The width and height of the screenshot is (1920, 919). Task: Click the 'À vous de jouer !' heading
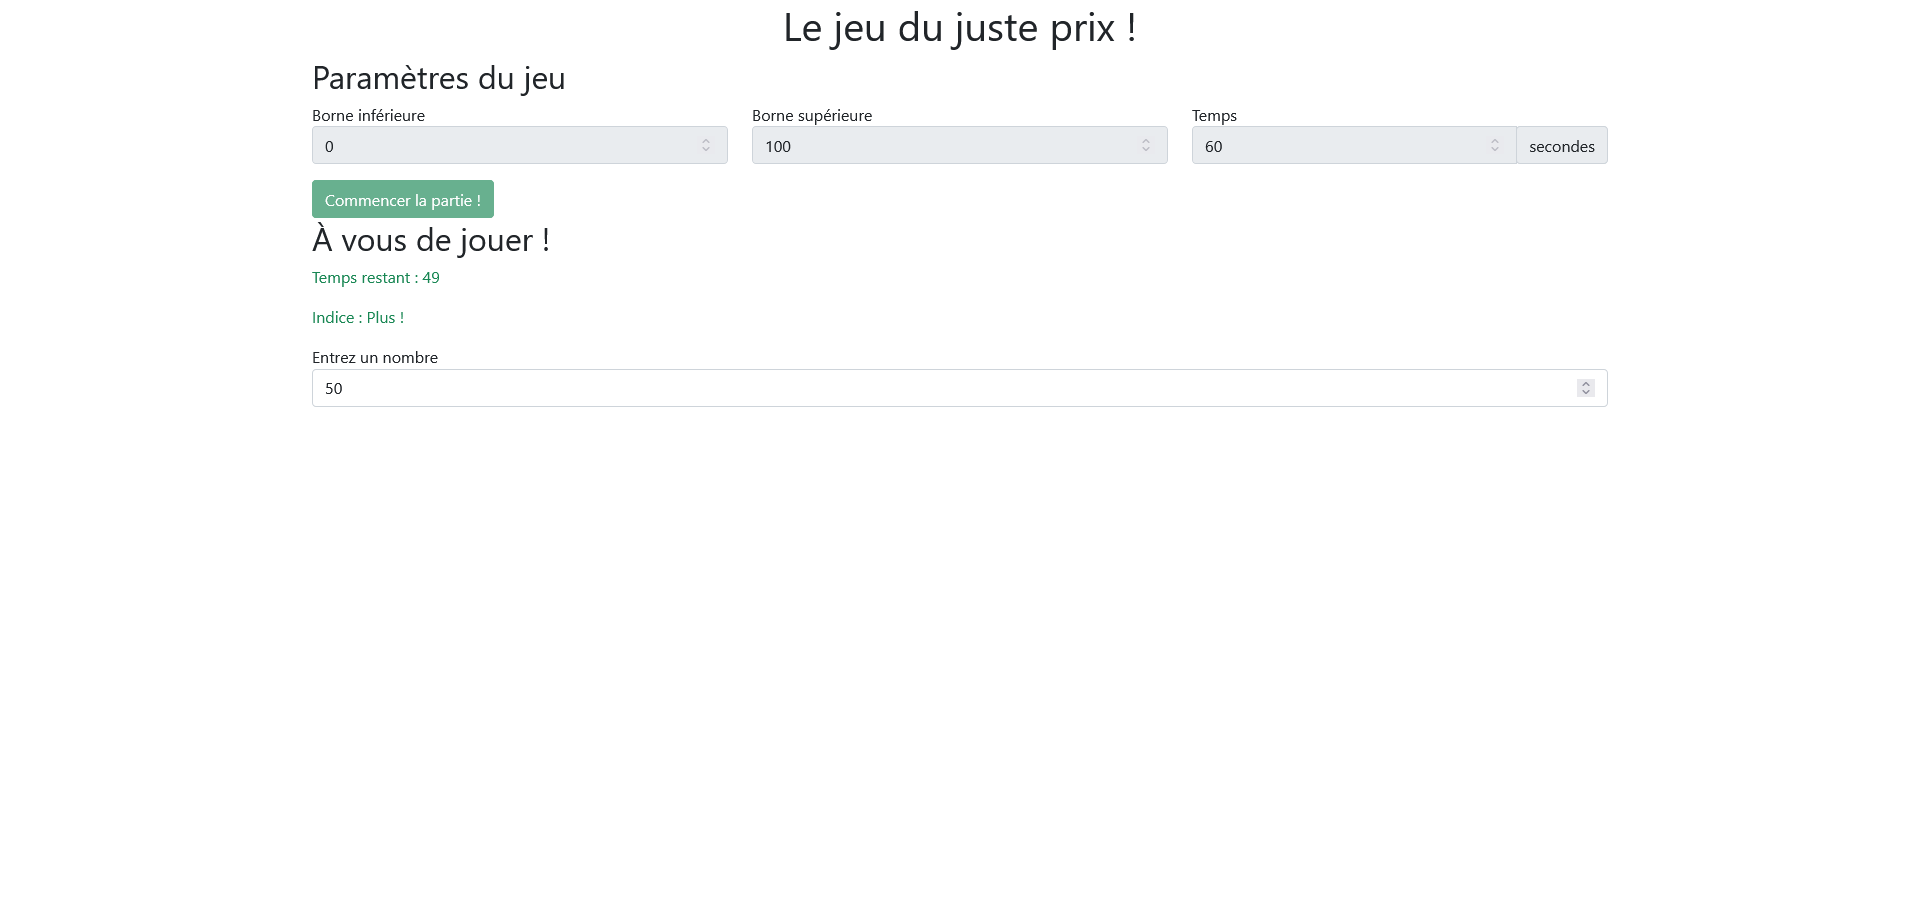pyautogui.click(x=431, y=240)
